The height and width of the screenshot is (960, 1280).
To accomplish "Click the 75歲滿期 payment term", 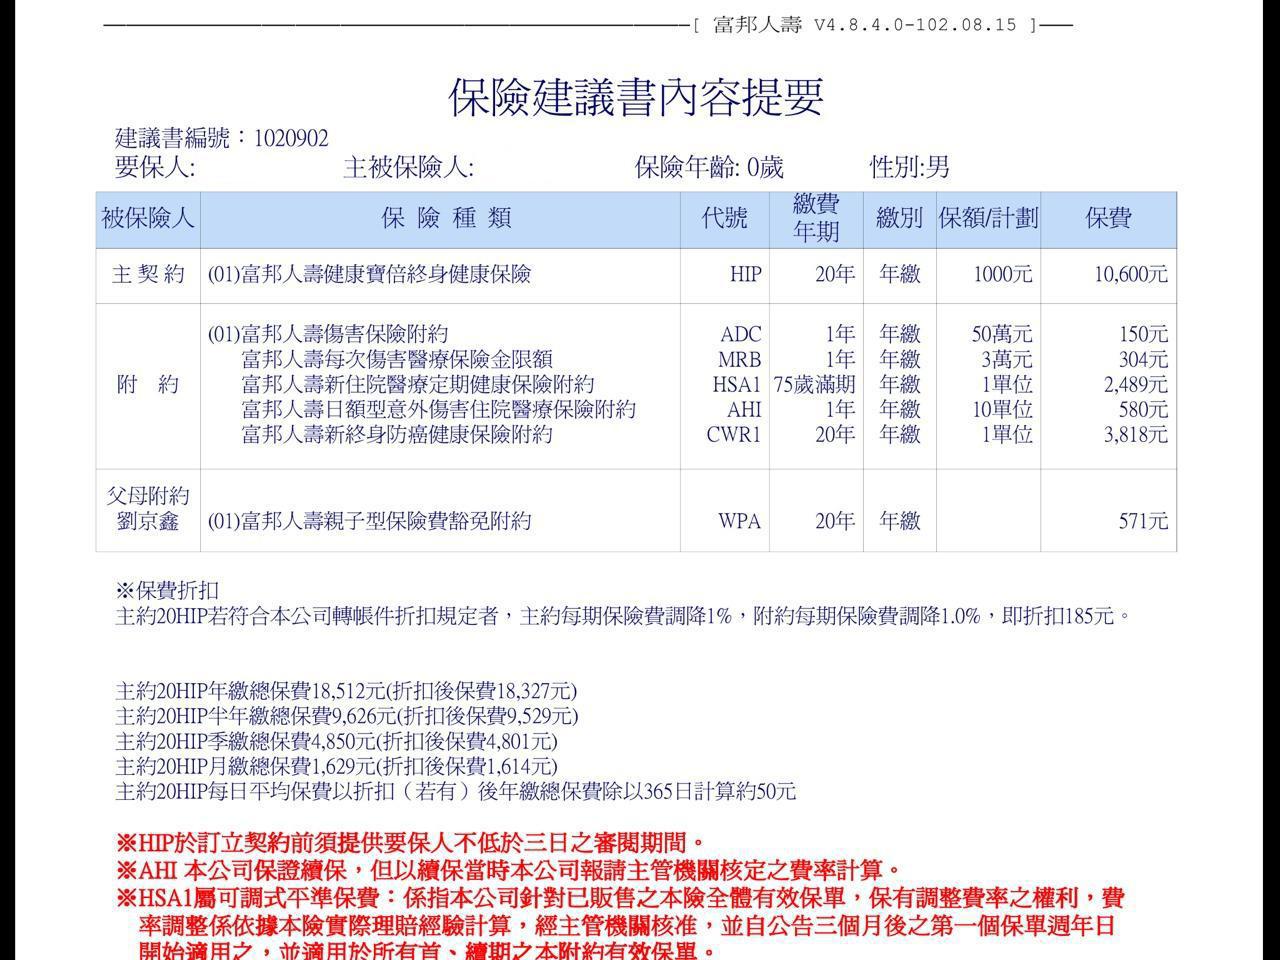I will pyautogui.click(x=814, y=384).
